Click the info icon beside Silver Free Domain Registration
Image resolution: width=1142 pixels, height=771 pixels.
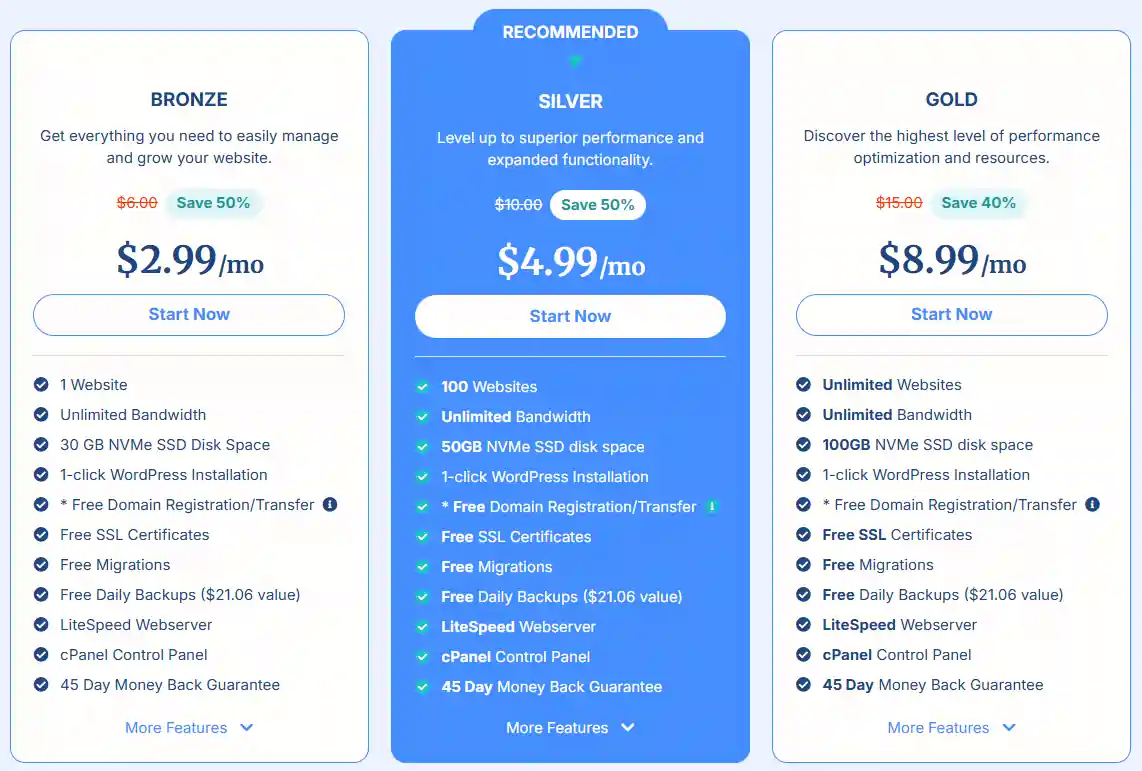point(712,507)
